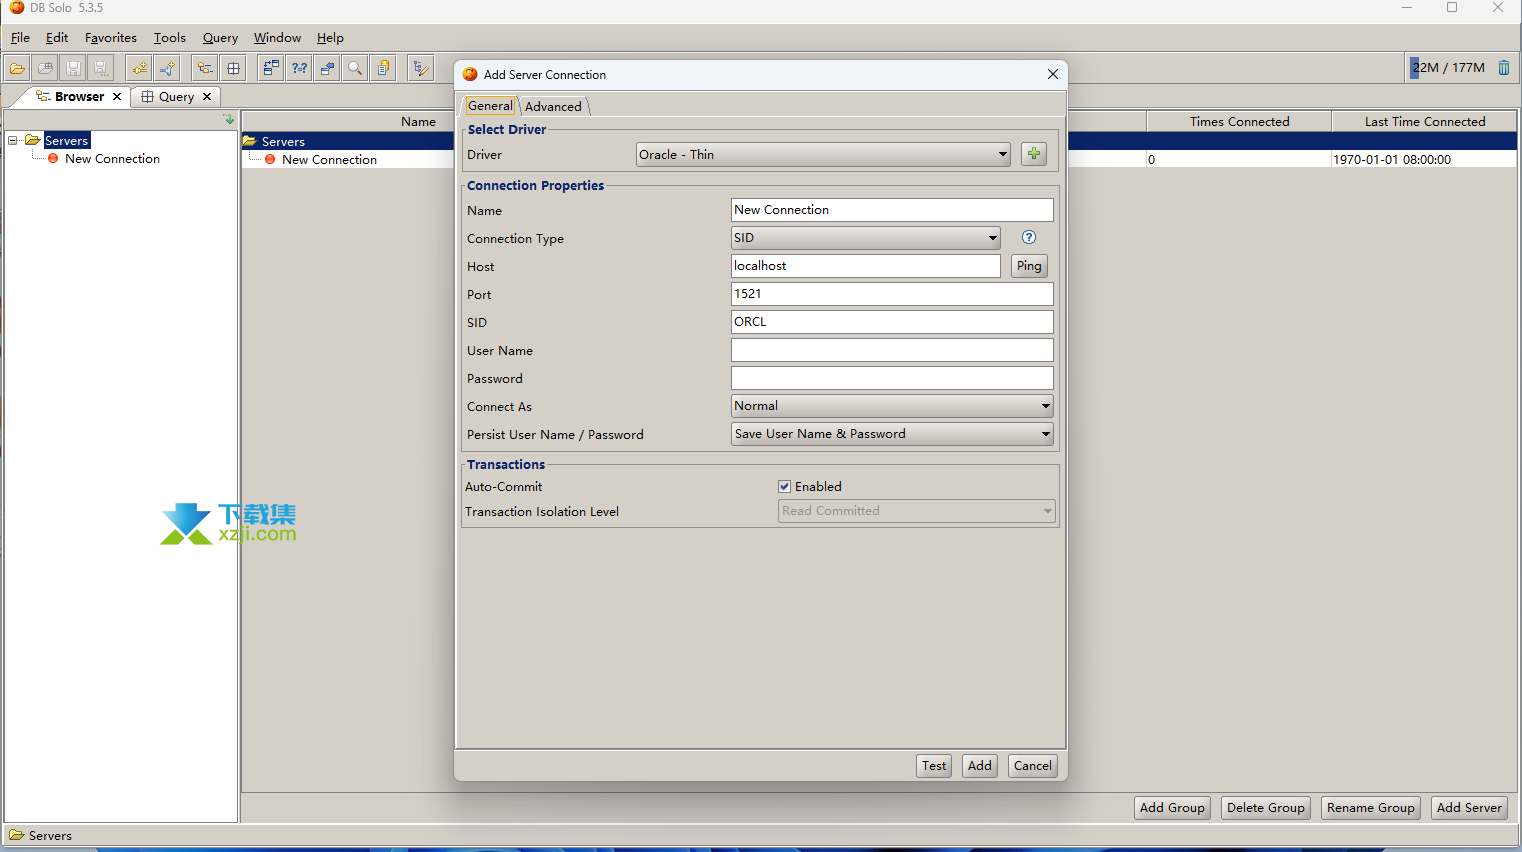Cancel the Add Server Connection dialog
Viewport: 1522px width, 852px height.
tap(1033, 766)
